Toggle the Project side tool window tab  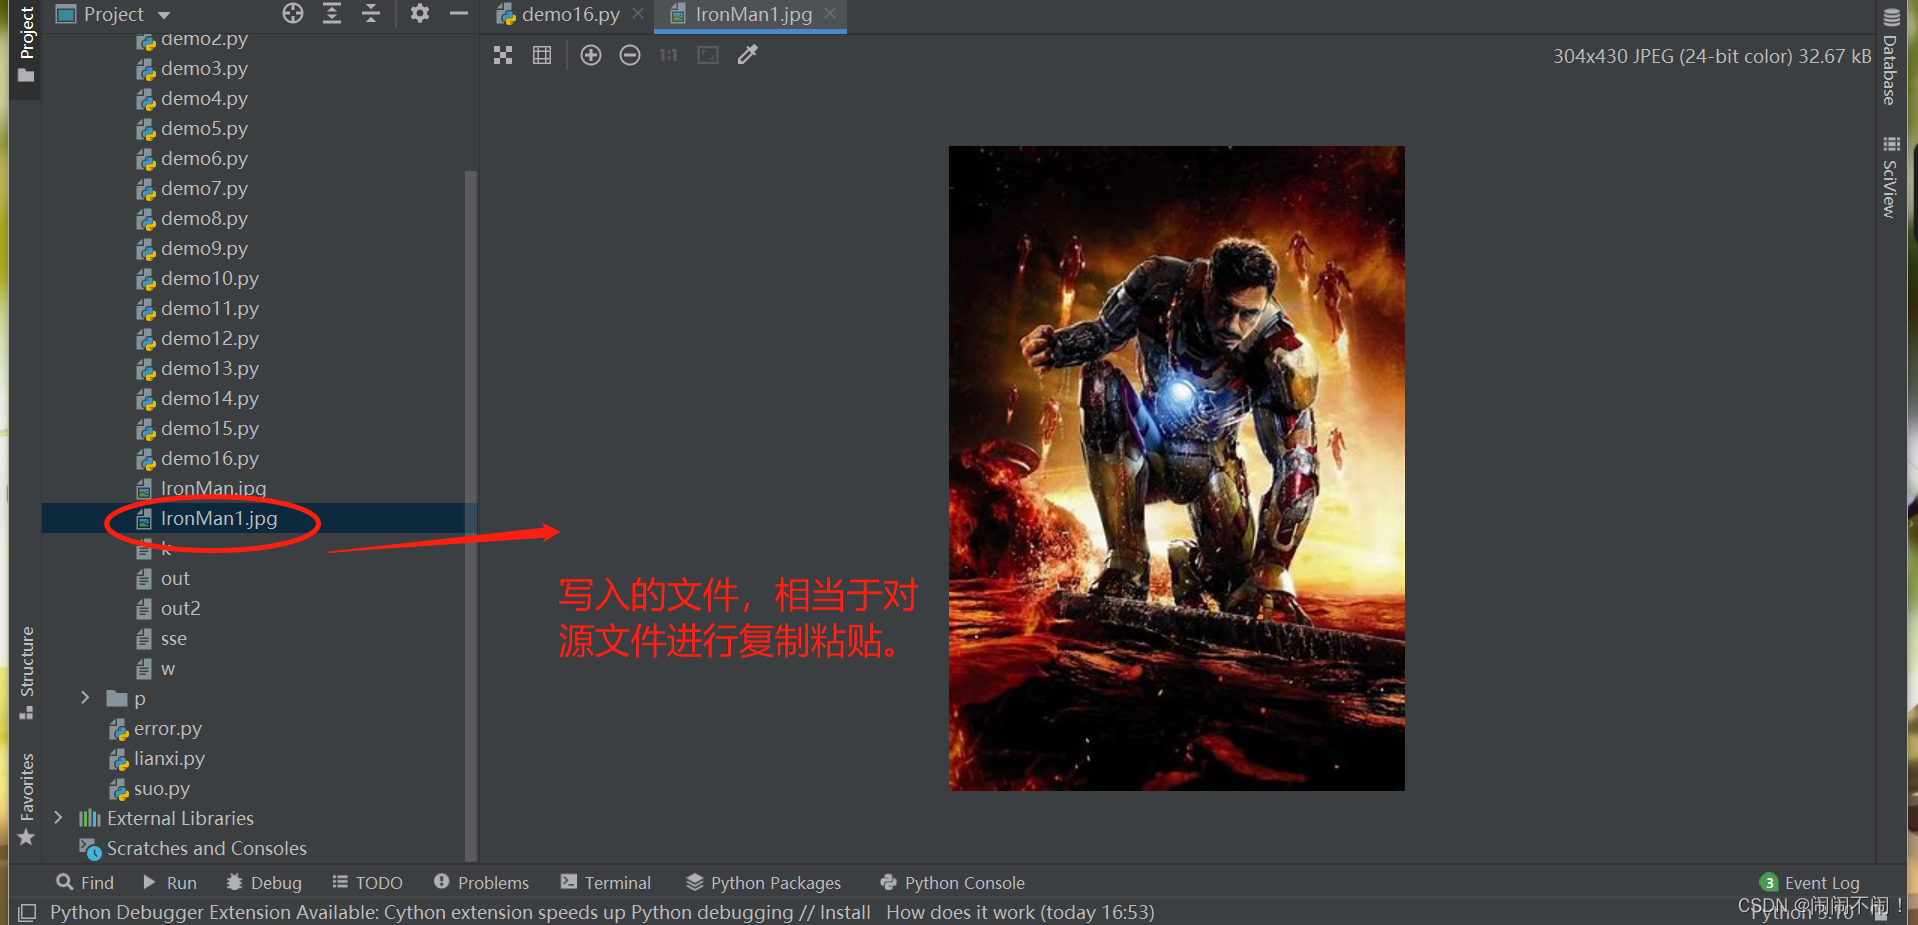click(26, 46)
